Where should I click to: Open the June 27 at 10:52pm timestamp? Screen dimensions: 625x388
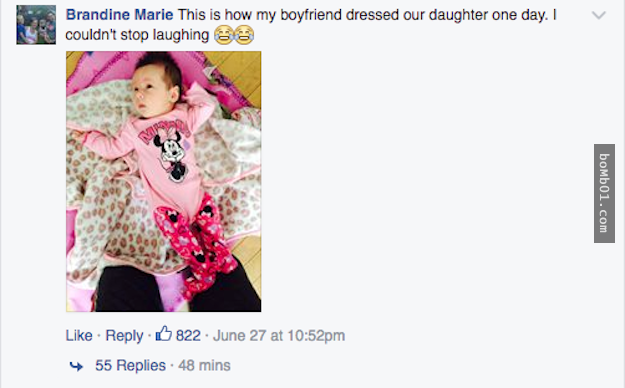[279, 335]
